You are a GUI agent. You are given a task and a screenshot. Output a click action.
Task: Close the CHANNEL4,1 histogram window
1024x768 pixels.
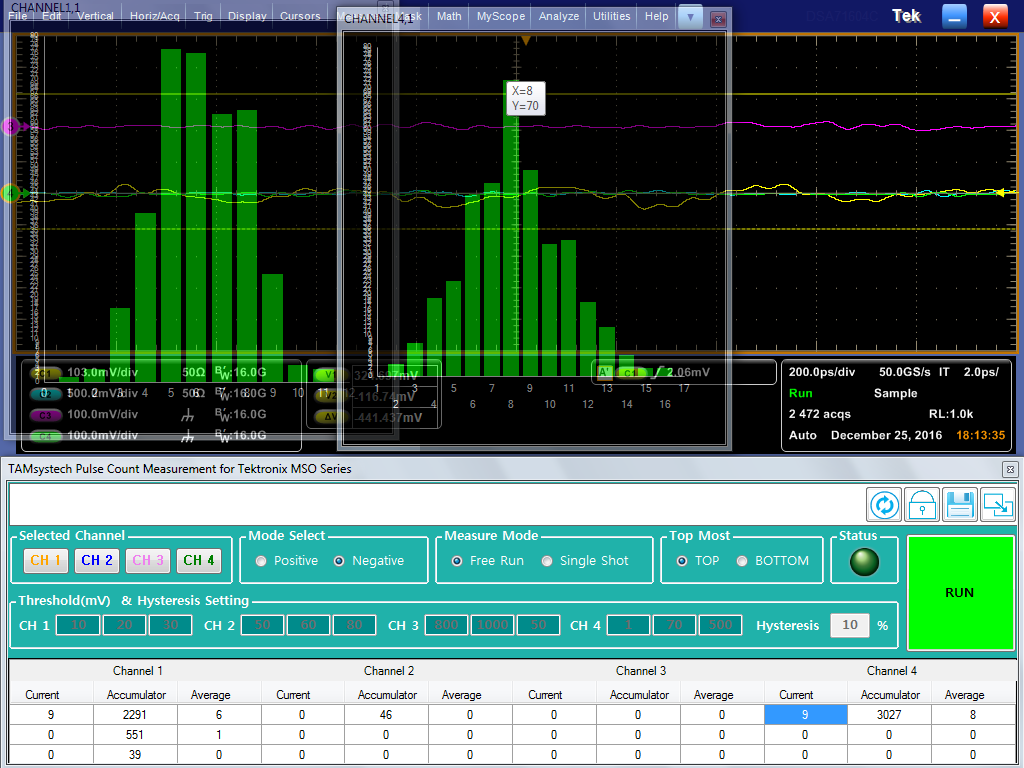(x=718, y=19)
